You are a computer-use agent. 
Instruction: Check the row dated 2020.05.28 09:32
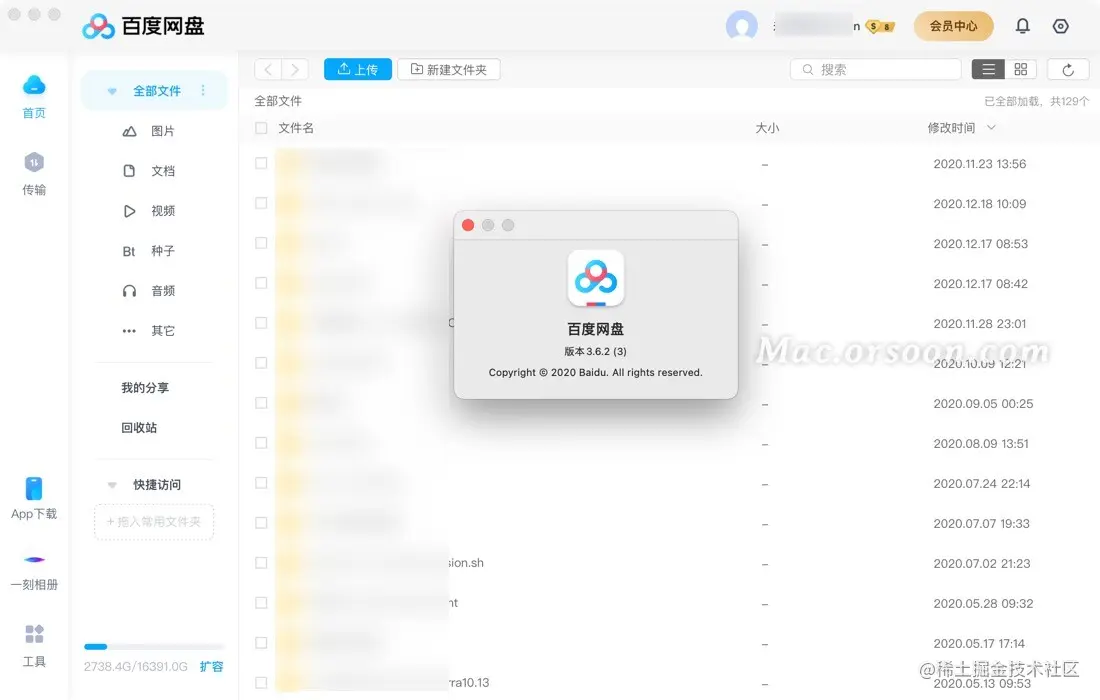pos(261,603)
